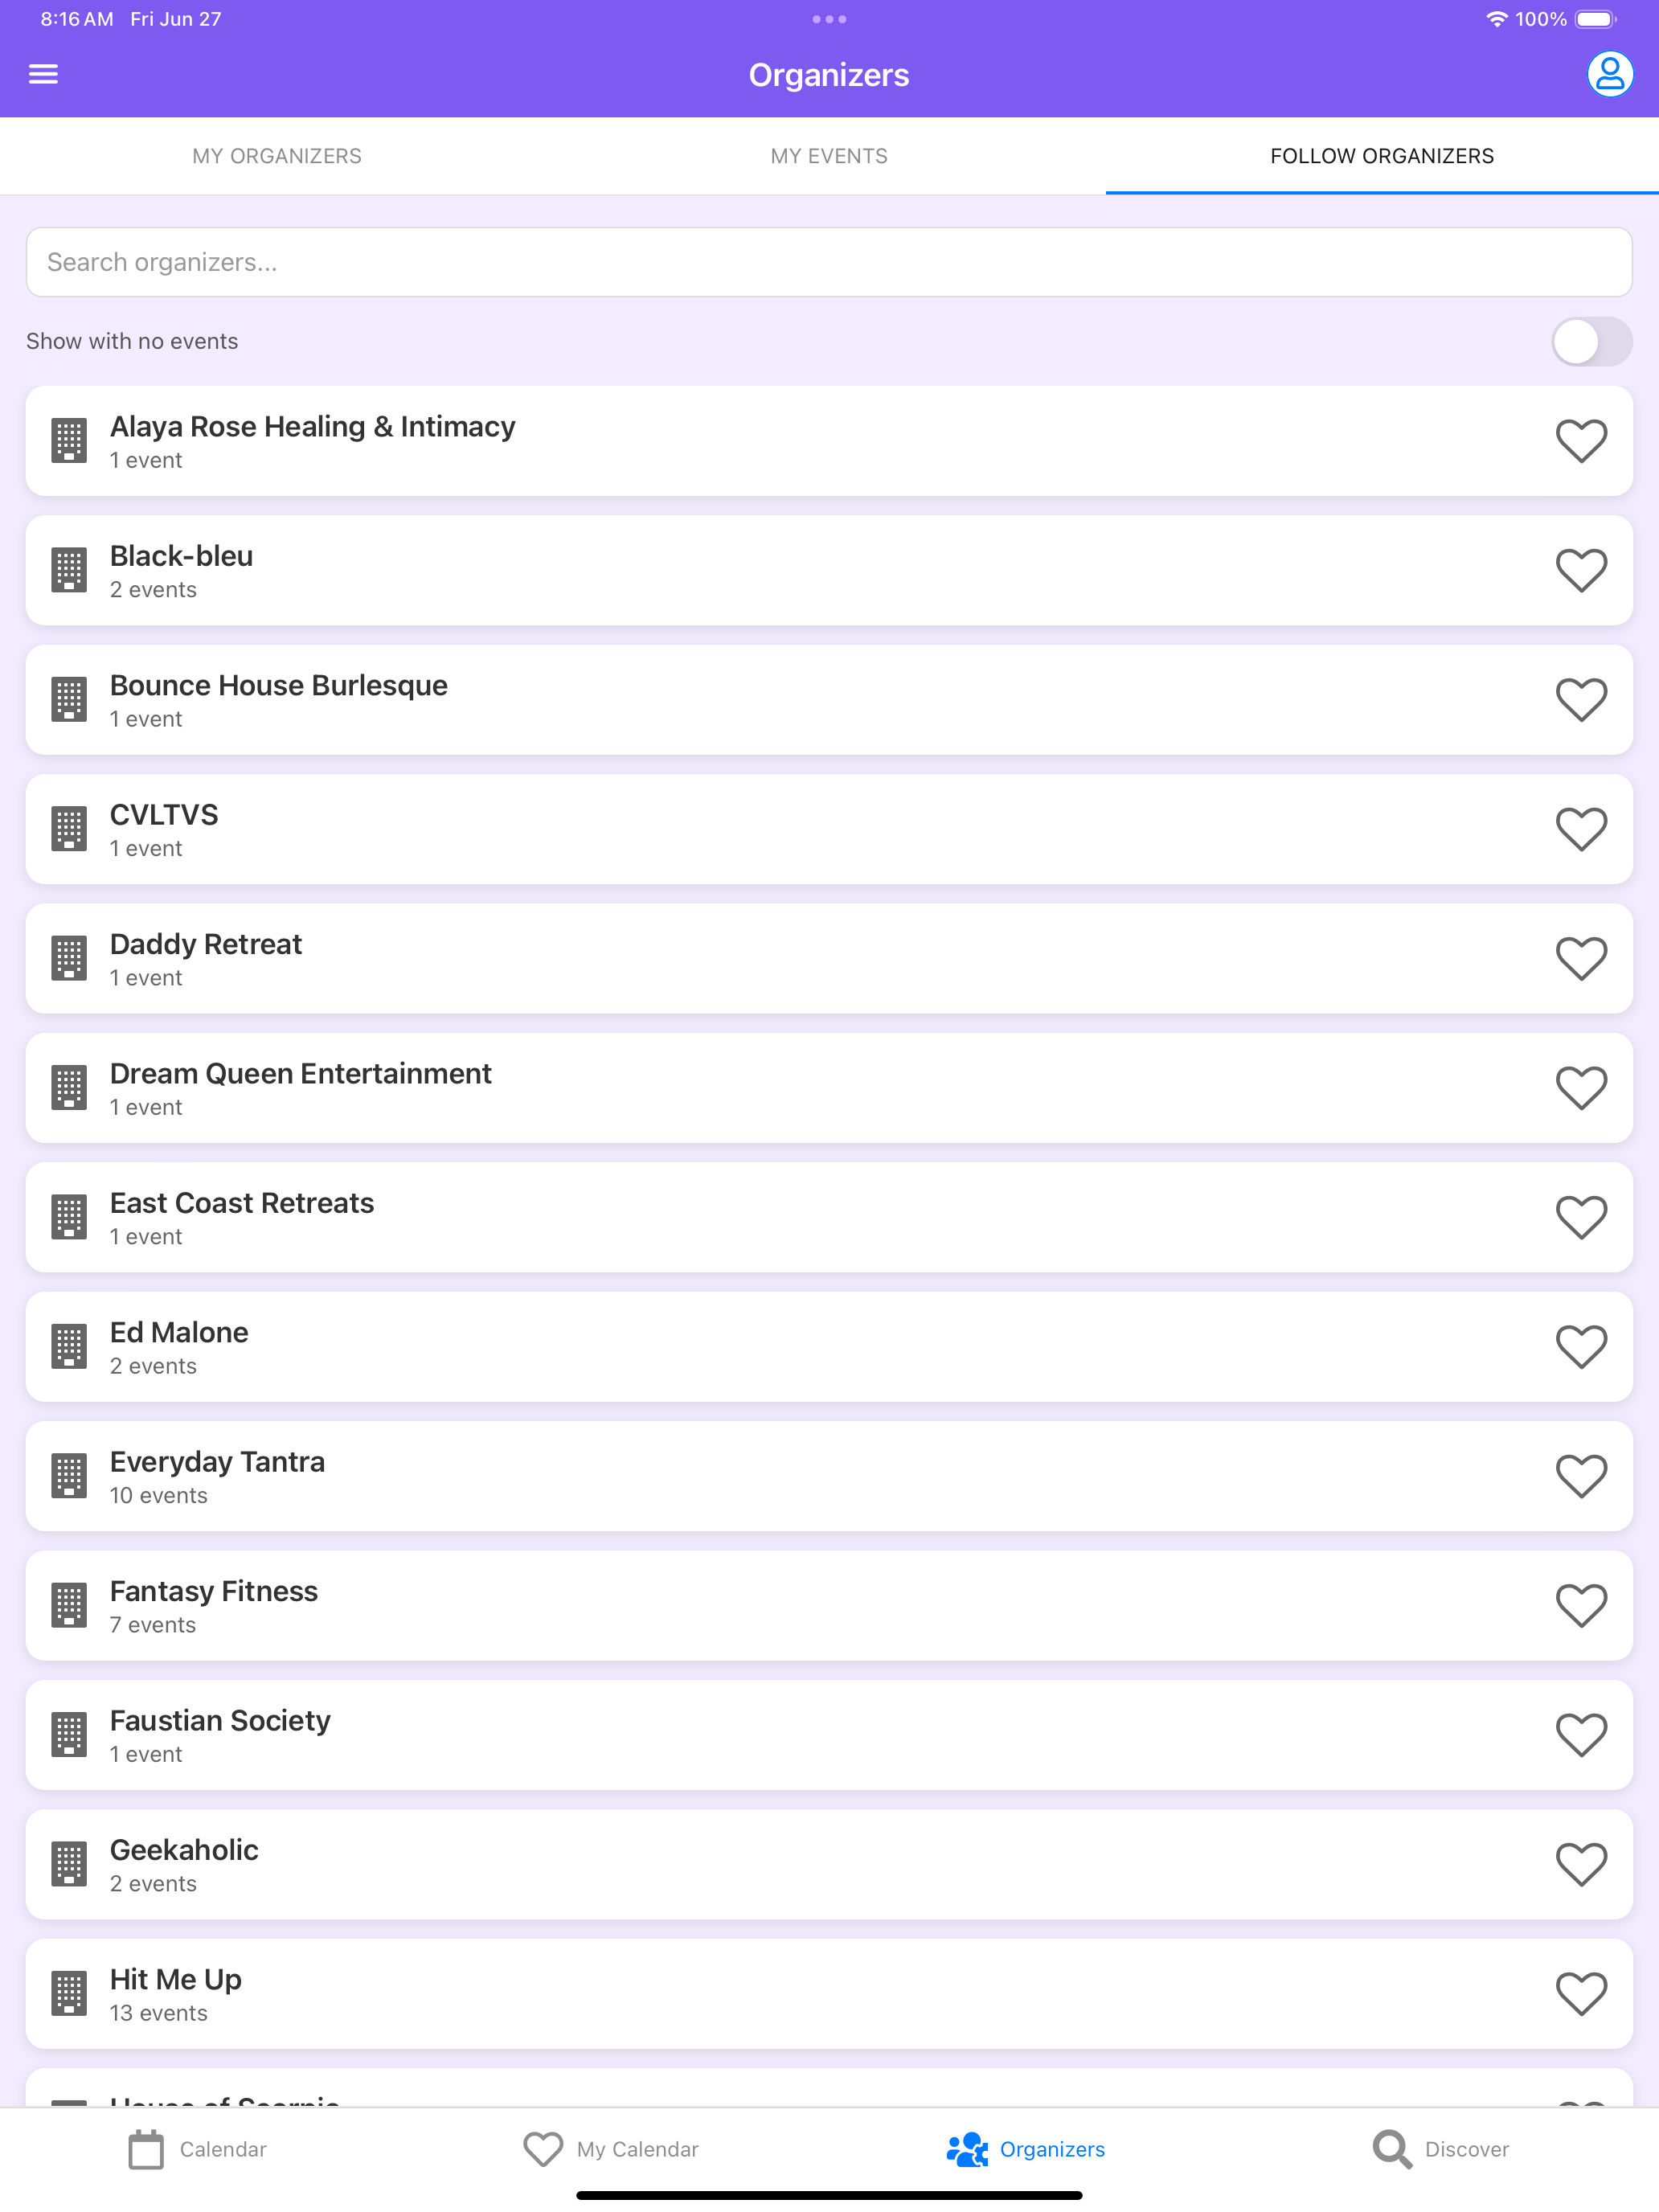Viewport: 1659px width, 2212px height.
Task: Switch to My Events tab
Action: 829,156
